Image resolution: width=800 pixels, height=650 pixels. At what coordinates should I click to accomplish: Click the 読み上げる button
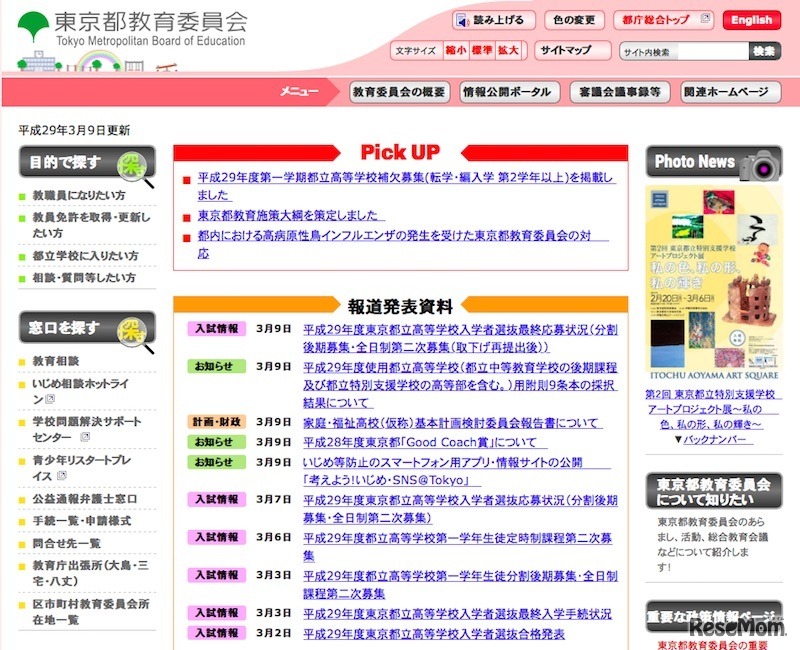[x=494, y=20]
